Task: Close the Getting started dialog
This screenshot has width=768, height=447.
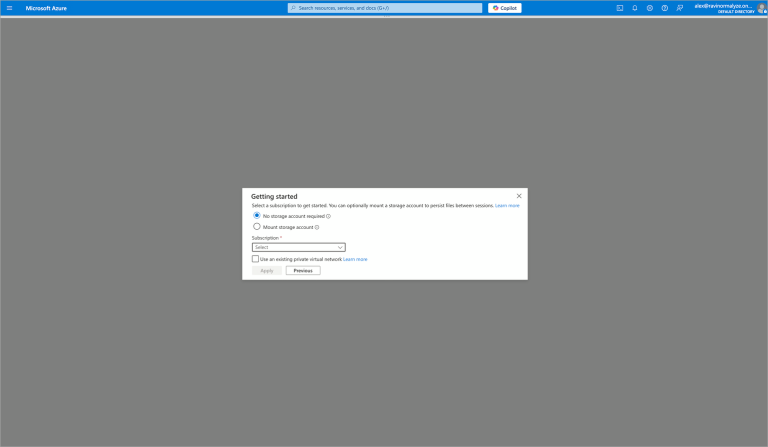Action: pos(519,196)
